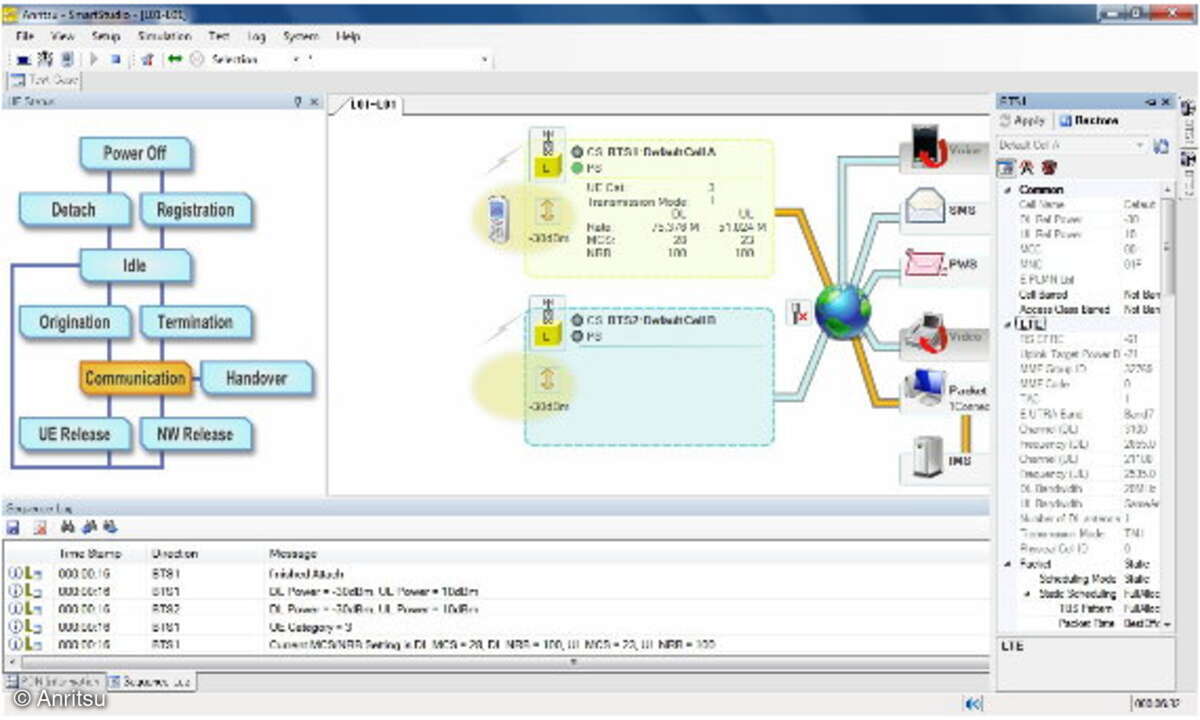Switch to the Sequence Log tab
The image size is (1200, 720).
pyautogui.click(x=150, y=681)
